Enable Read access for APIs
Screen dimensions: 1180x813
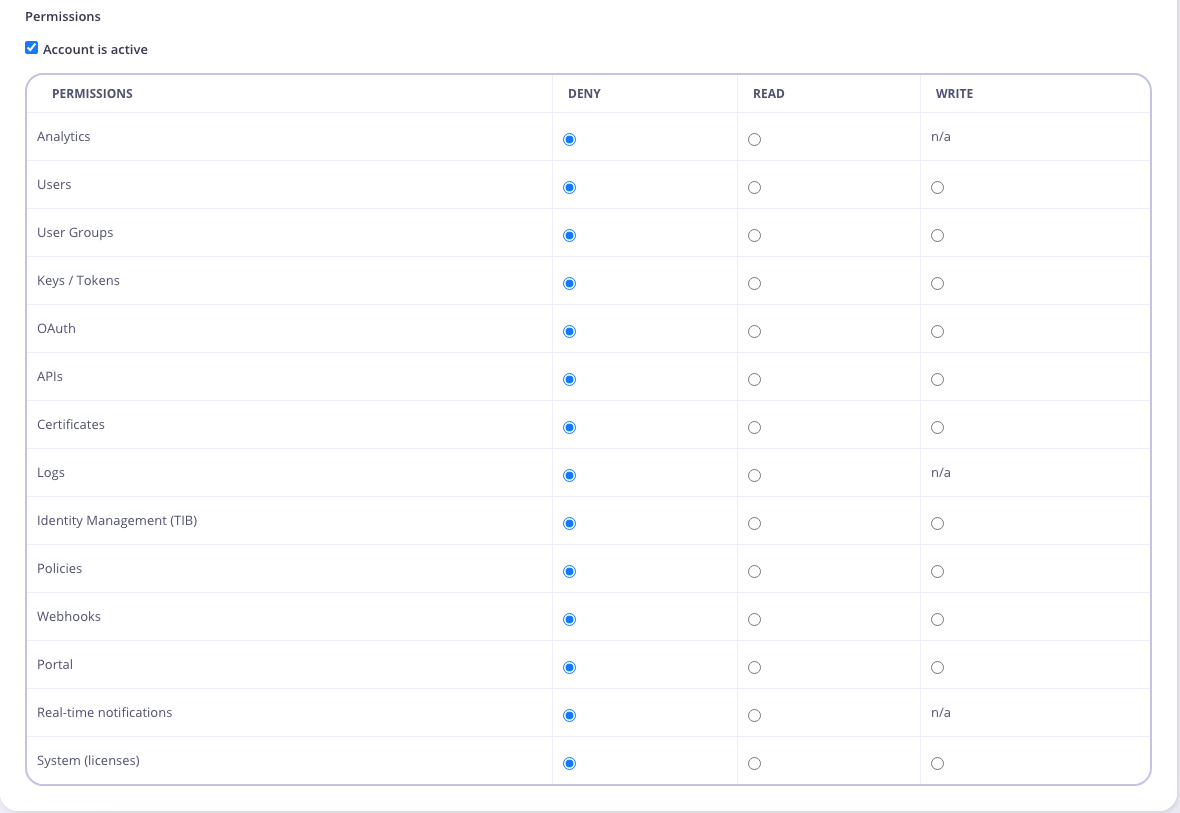754,379
